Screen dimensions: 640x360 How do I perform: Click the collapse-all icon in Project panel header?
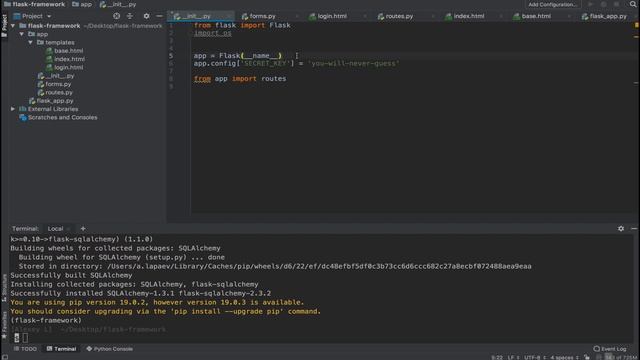[x=130, y=16]
